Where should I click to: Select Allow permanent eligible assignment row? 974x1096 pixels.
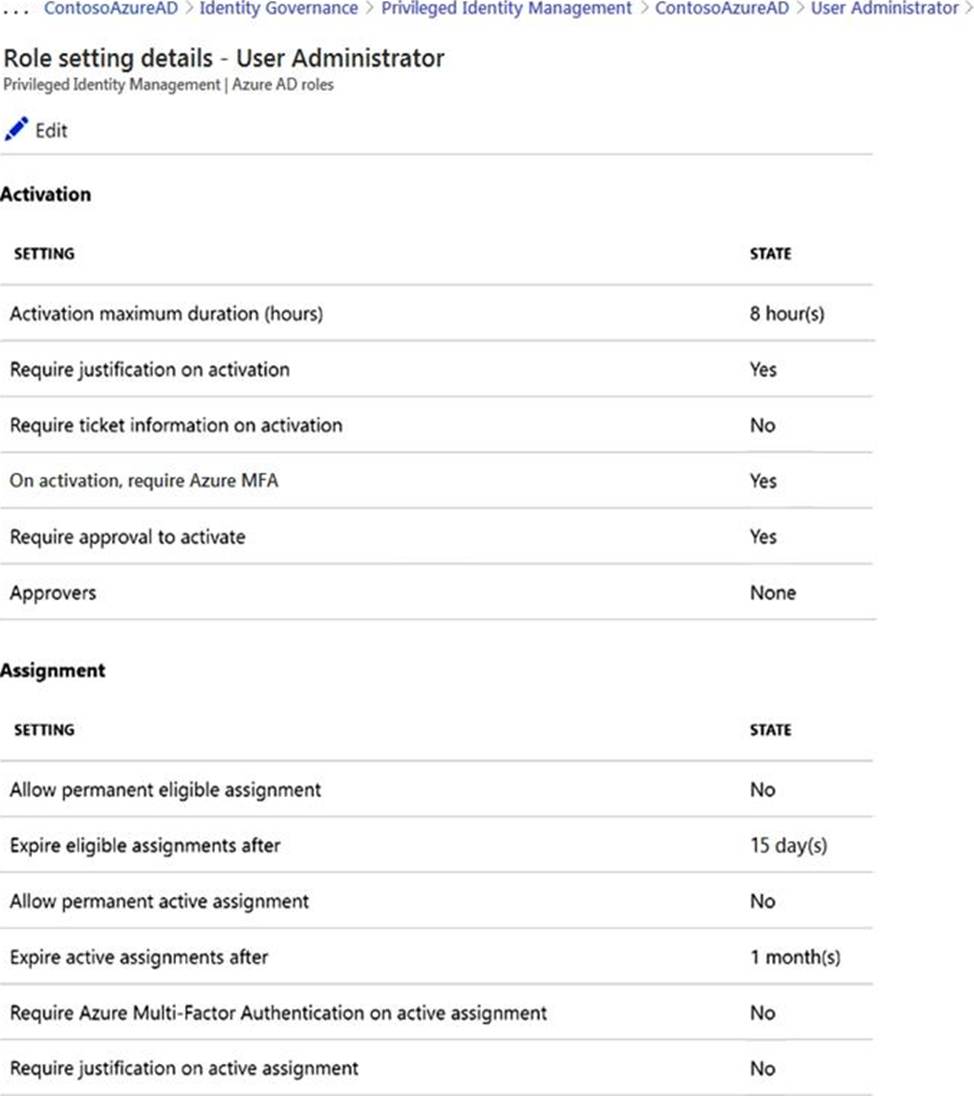(165, 790)
